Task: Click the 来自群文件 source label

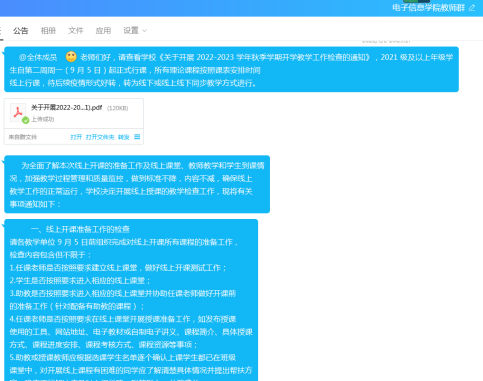Action: (23, 137)
